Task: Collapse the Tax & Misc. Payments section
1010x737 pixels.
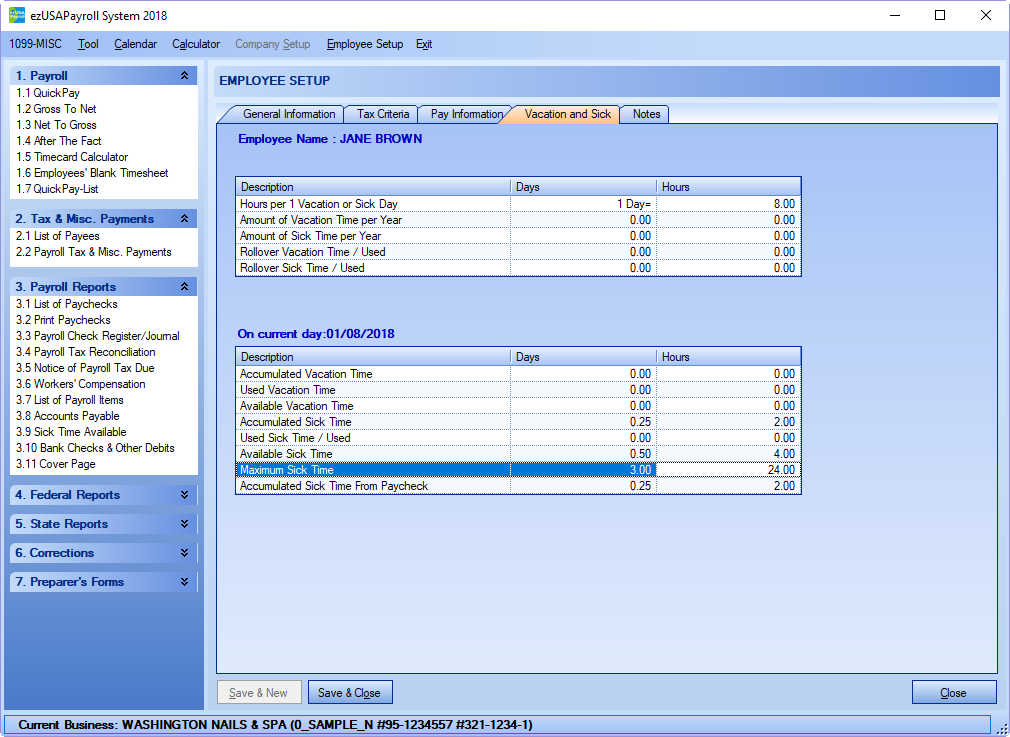Action: pyautogui.click(x=184, y=219)
